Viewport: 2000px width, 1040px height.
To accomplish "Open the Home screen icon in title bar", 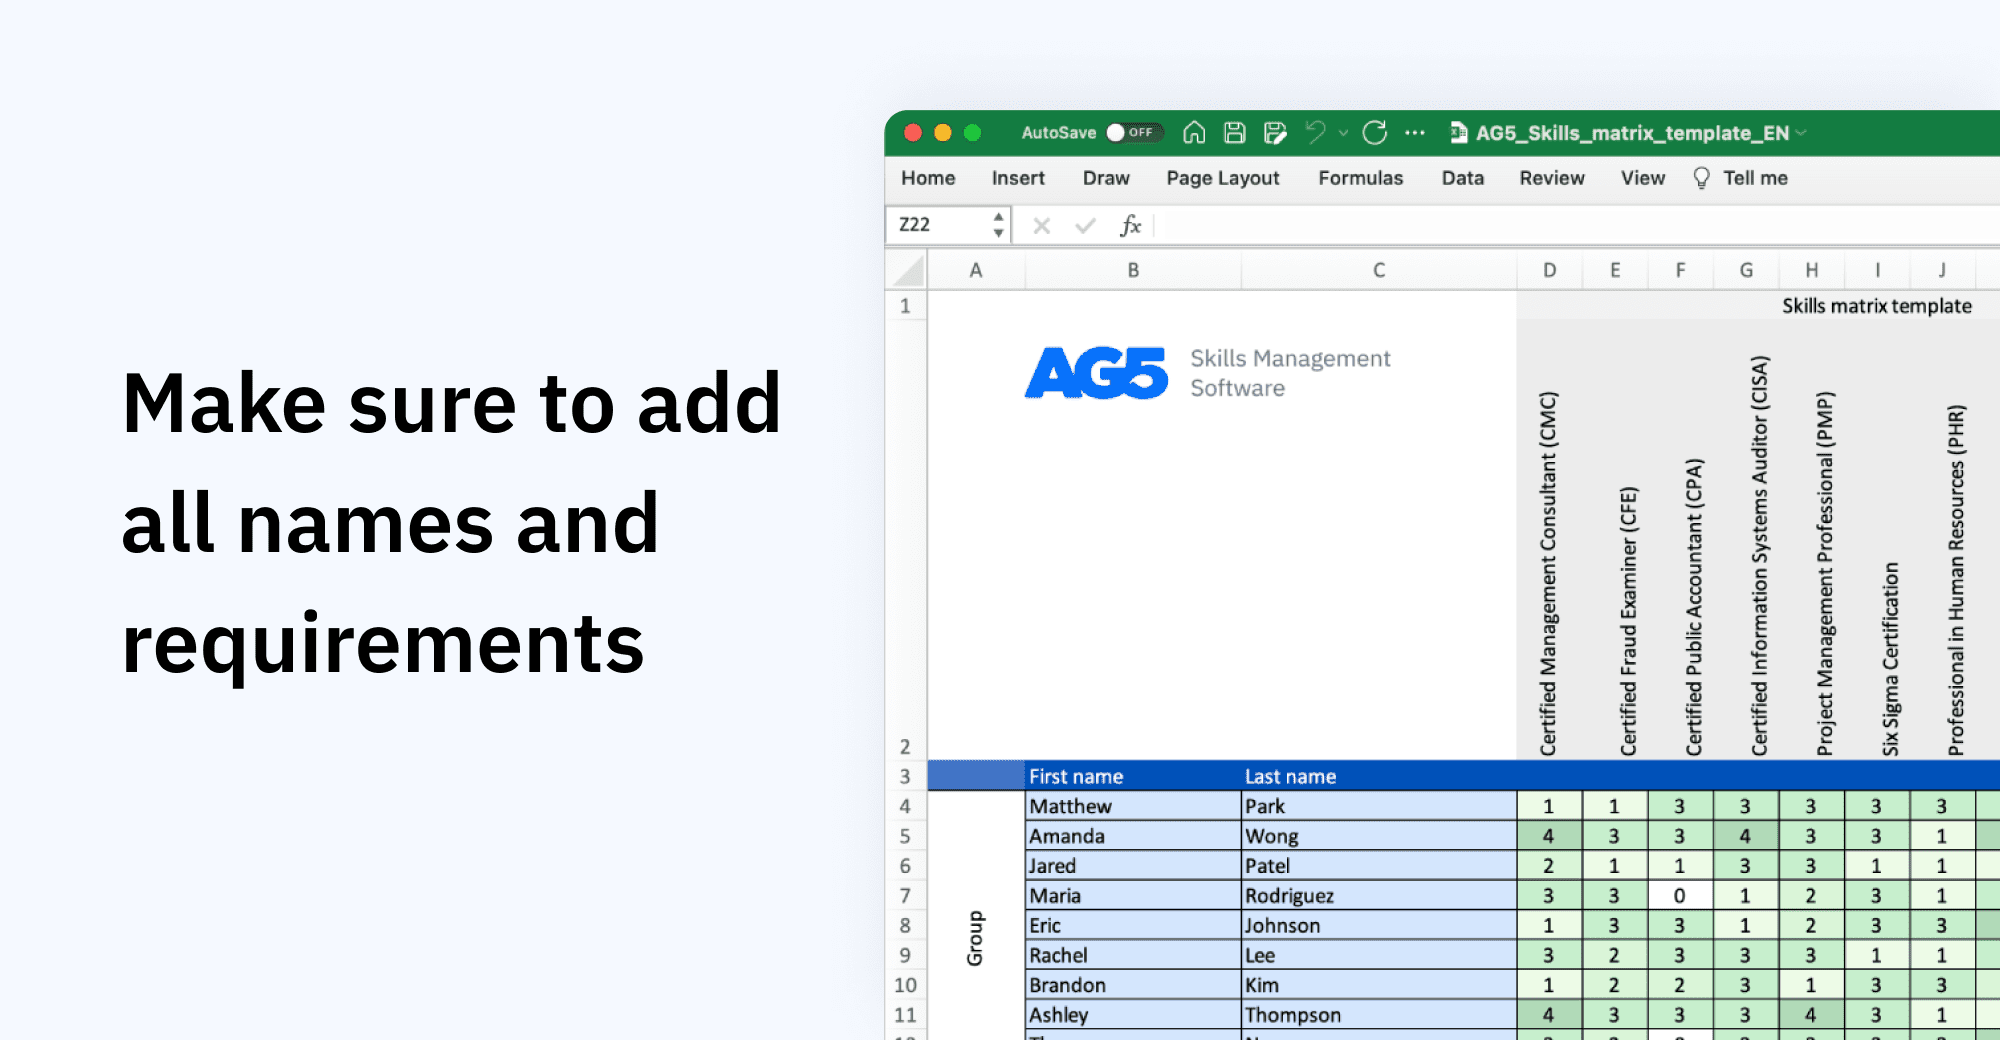I will click(1193, 132).
